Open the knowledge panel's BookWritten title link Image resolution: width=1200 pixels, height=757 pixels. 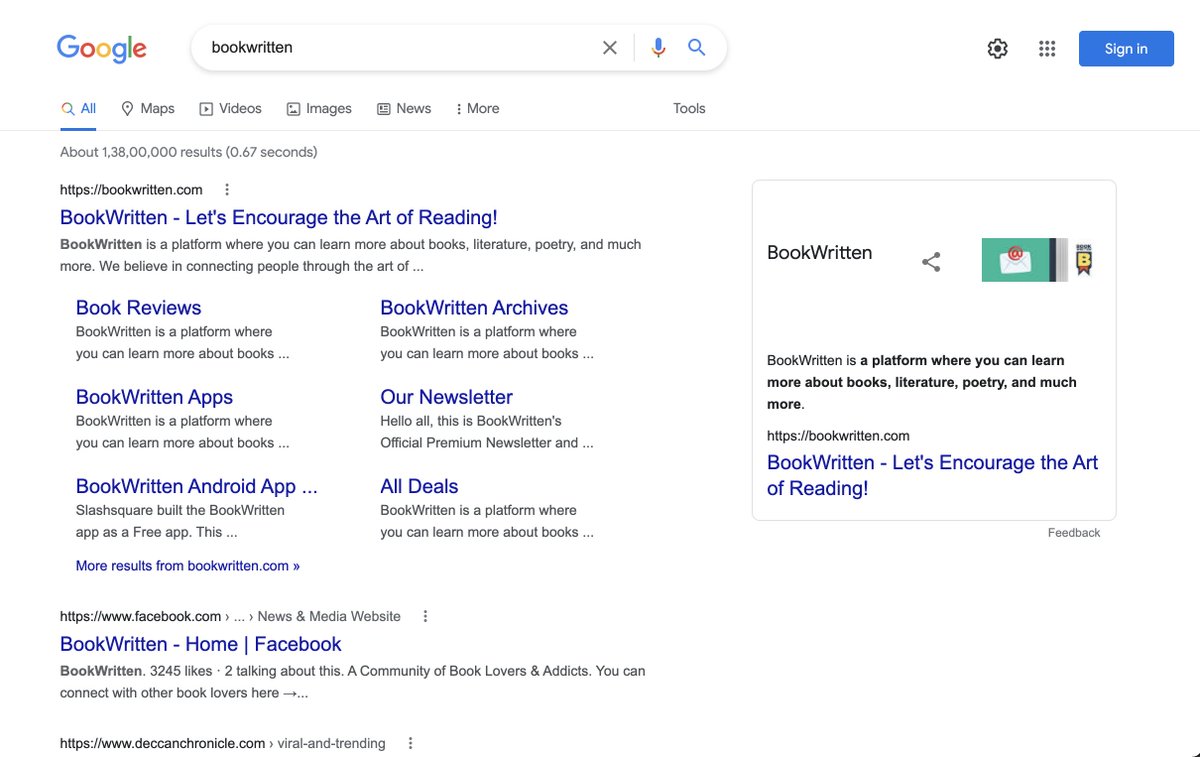pyautogui.click(x=932, y=475)
